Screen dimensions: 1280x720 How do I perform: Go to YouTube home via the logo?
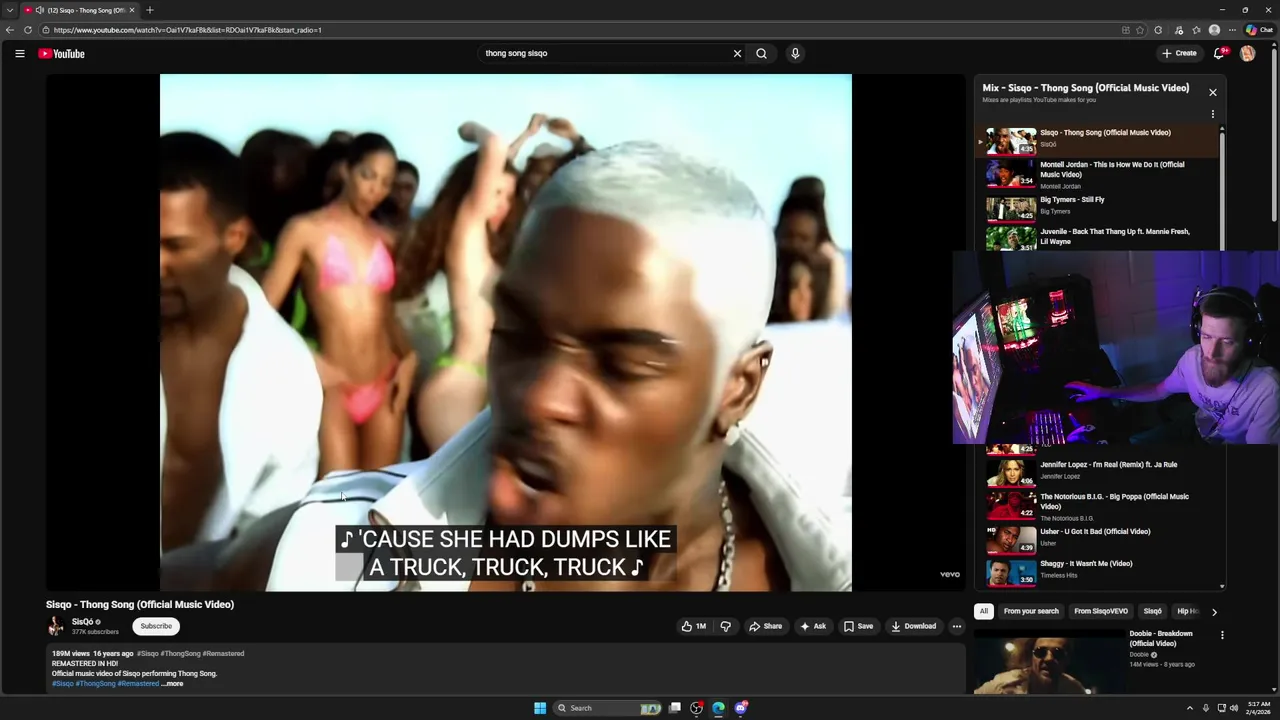[62, 54]
